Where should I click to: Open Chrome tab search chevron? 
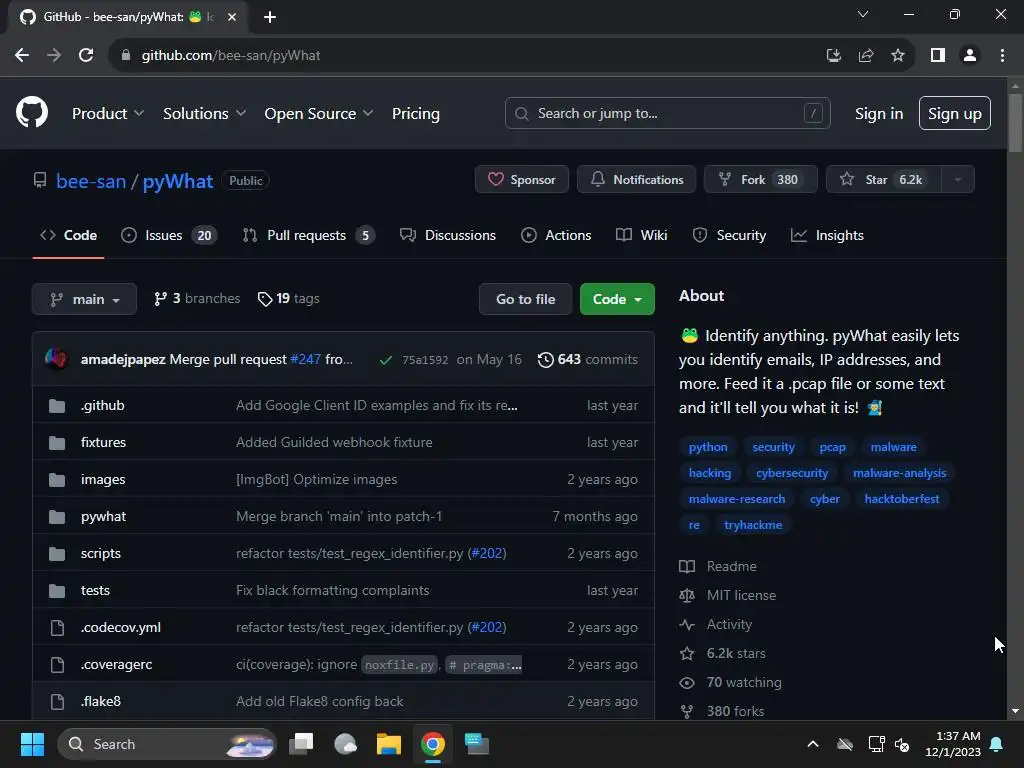click(863, 14)
